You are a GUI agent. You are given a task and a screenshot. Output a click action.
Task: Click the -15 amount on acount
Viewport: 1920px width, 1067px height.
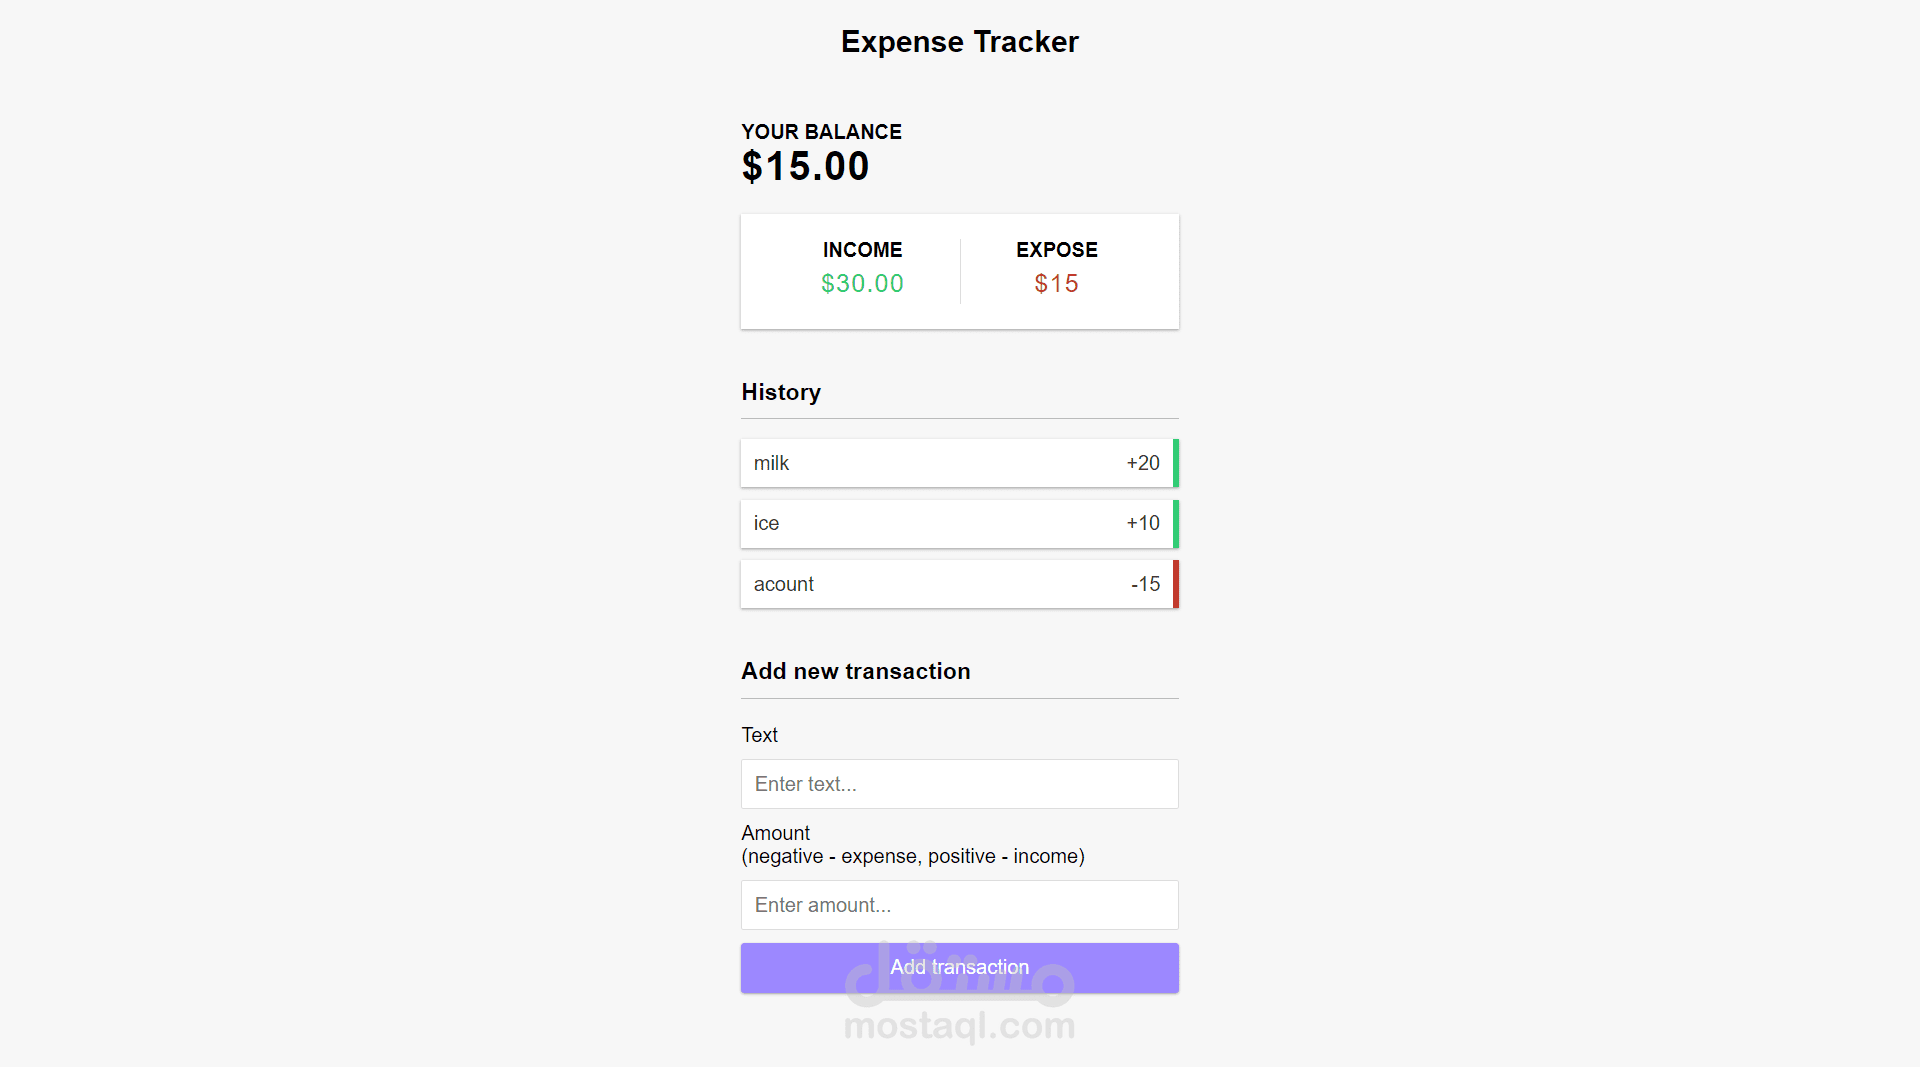tap(1145, 584)
